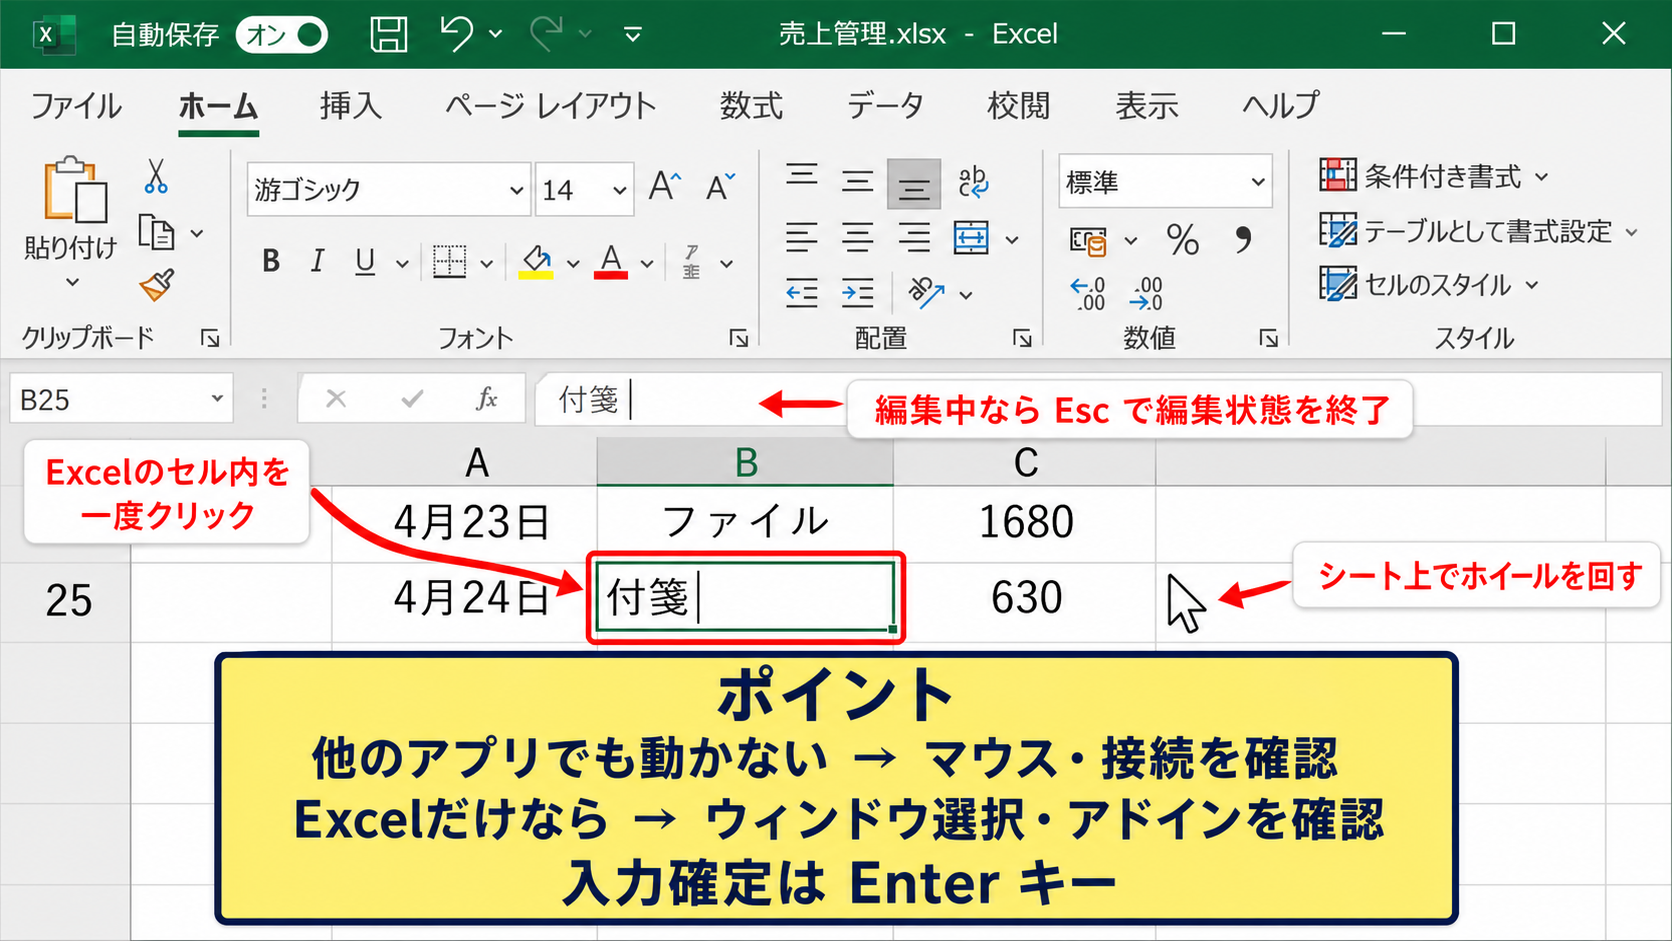Click the B25 name box field
The image size is (1672, 941).
tap(121, 400)
